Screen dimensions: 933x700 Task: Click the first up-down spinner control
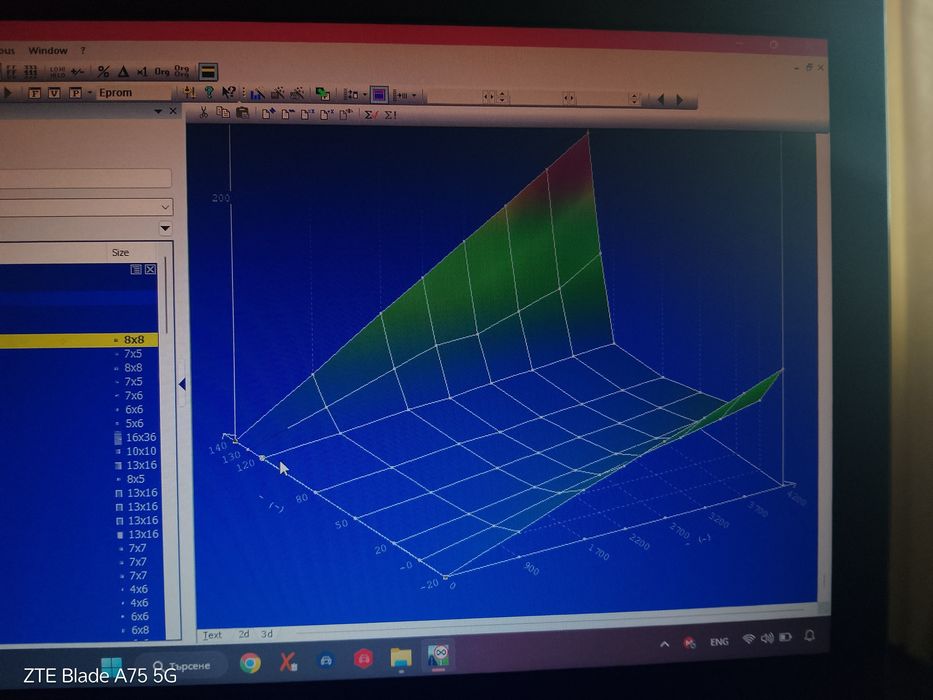[x=502, y=96]
